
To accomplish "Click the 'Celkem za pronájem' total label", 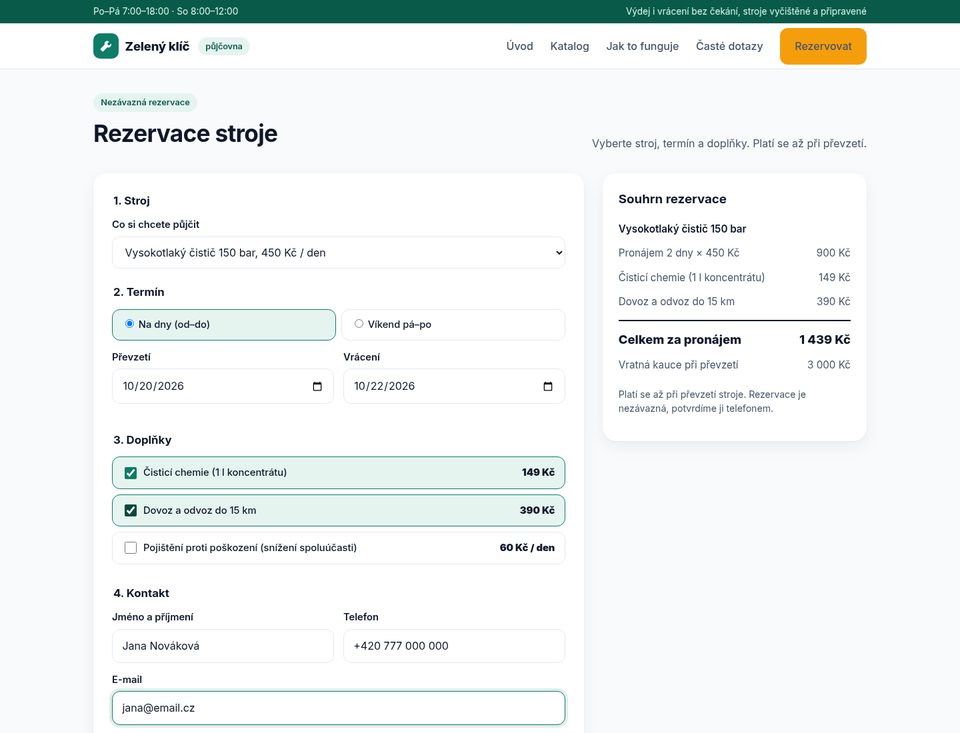I will point(680,340).
